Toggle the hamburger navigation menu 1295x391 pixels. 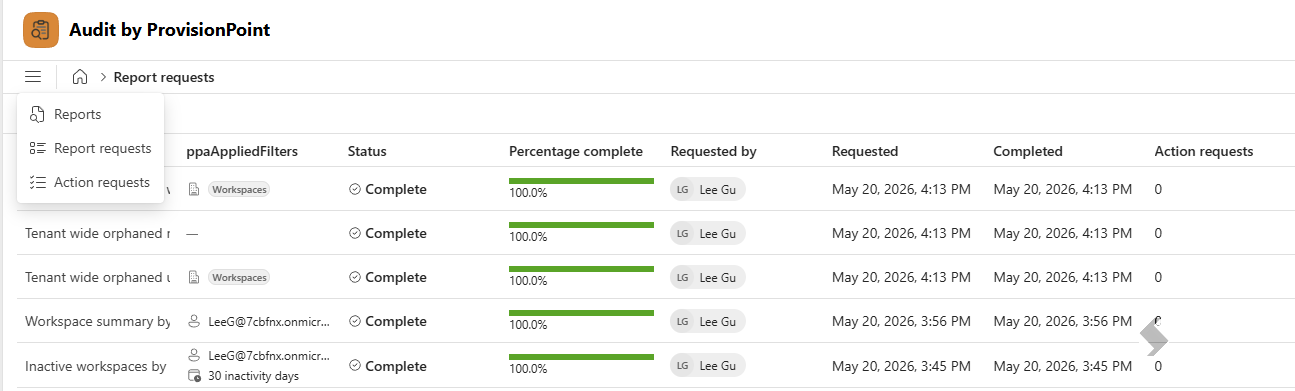(33, 77)
